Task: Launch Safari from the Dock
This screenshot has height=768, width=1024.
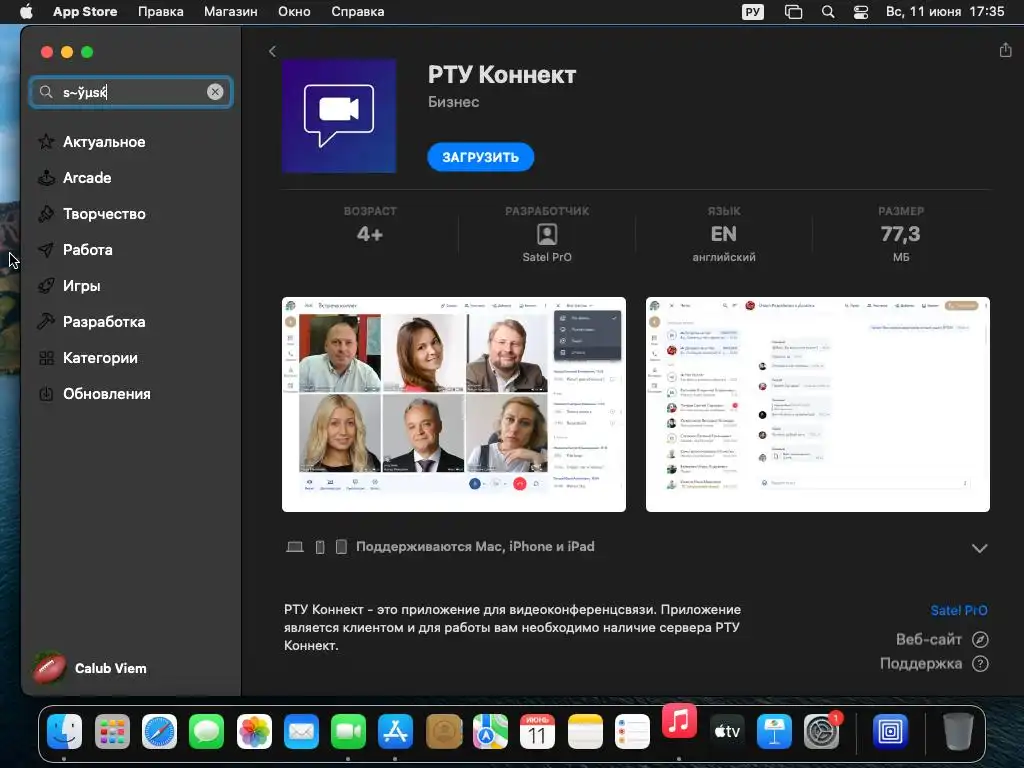Action: (x=159, y=731)
